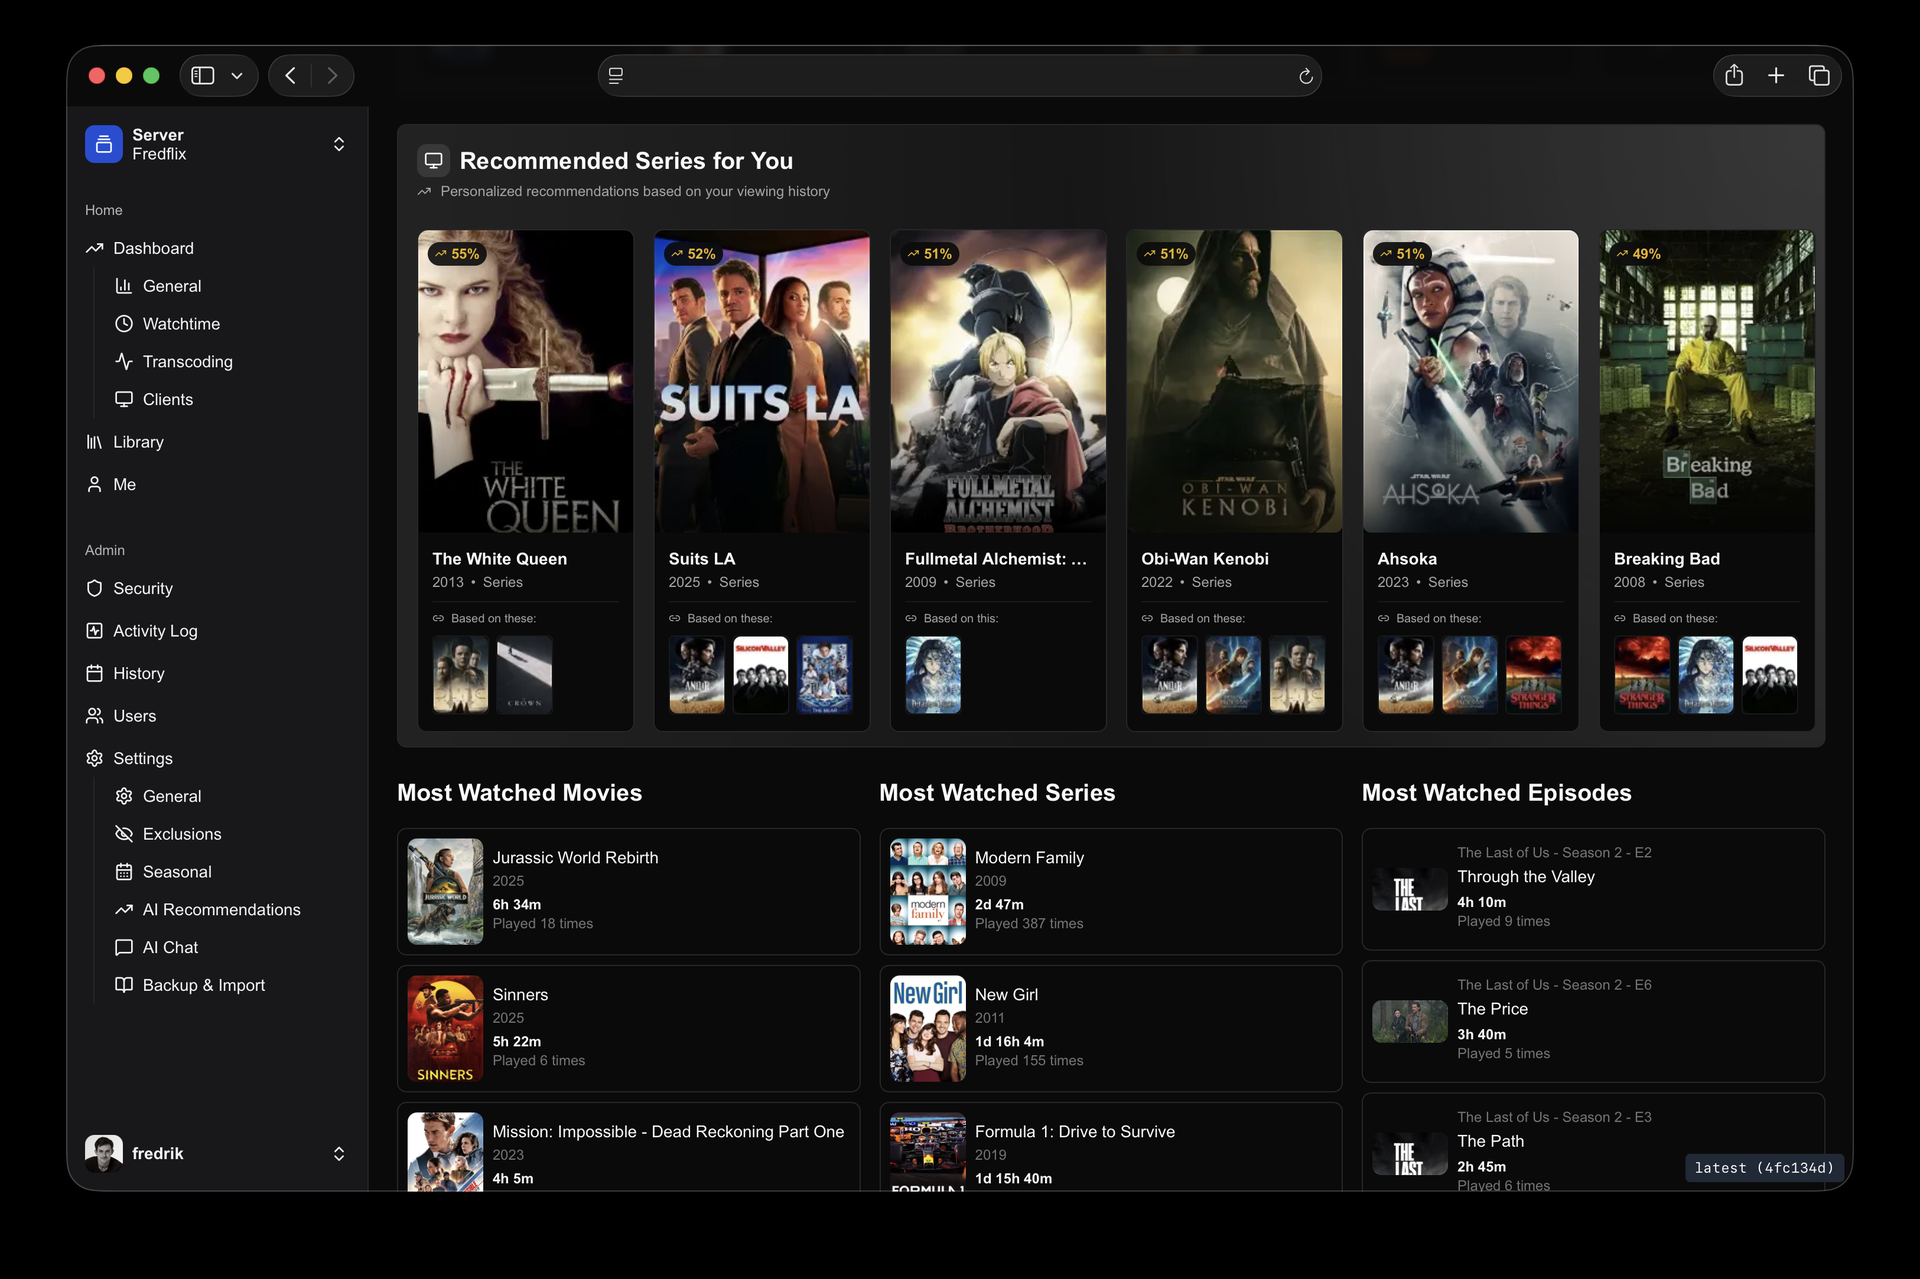1920x1279 pixels.
Task: Open the Suits LA poster
Action: pyautogui.click(x=761, y=381)
